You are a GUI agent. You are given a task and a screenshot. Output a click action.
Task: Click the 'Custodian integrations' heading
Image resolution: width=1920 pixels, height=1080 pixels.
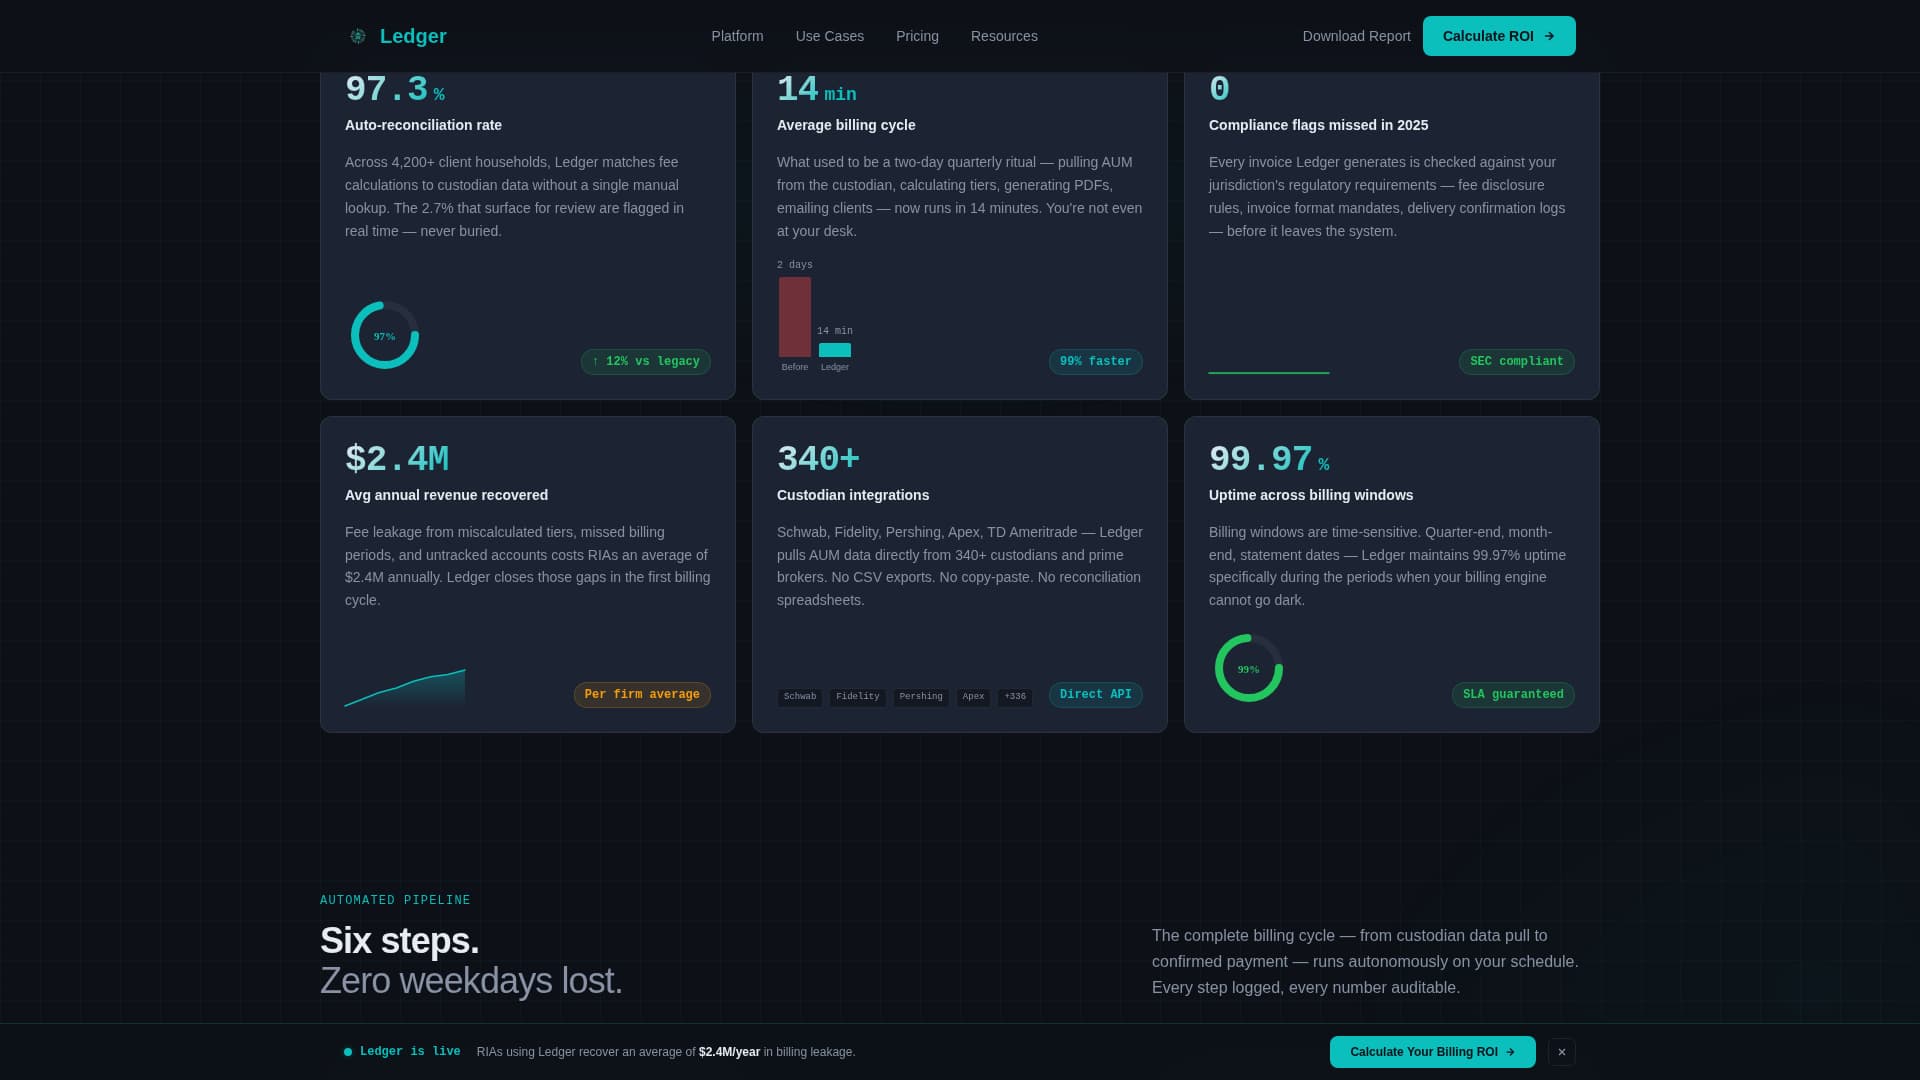pyautogui.click(x=853, y=495)
